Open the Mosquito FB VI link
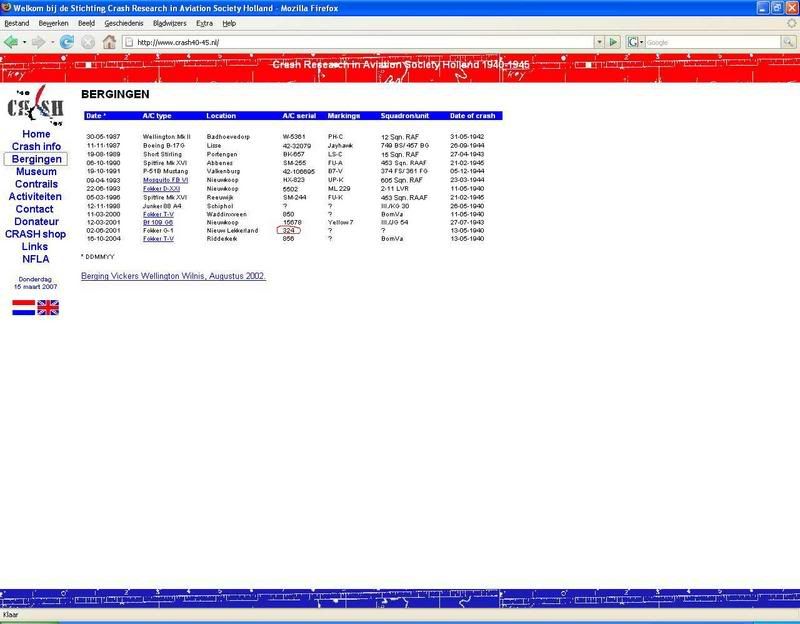The width and height of the screenshot is (800, 624). tap(165, 180)
